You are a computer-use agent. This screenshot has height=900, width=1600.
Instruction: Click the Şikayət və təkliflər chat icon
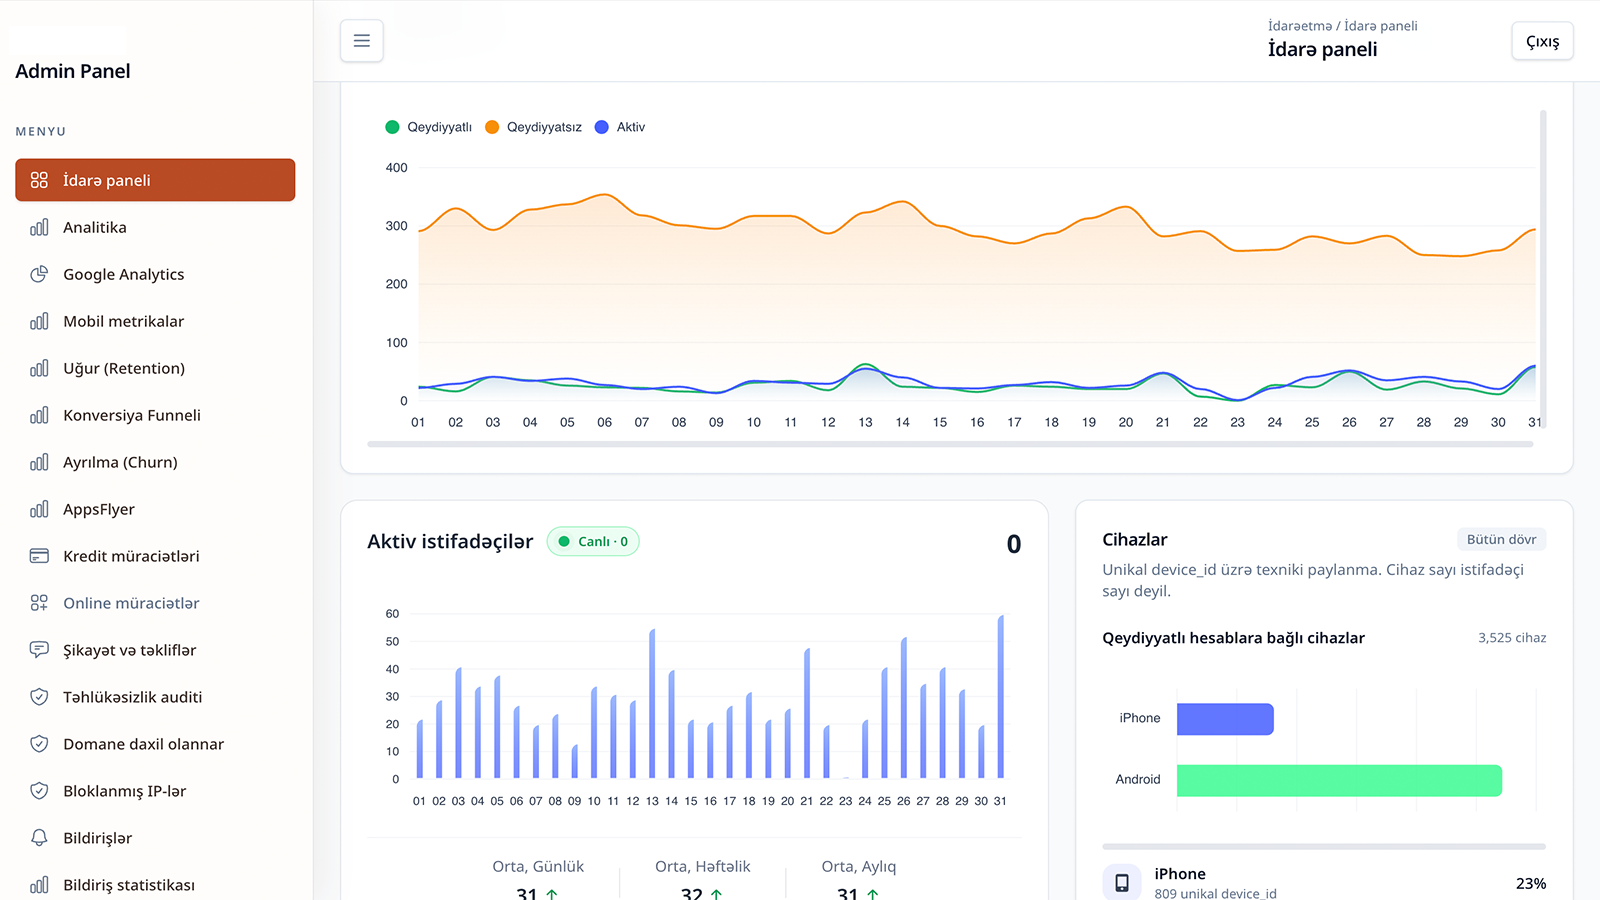[x=39, y=650]
